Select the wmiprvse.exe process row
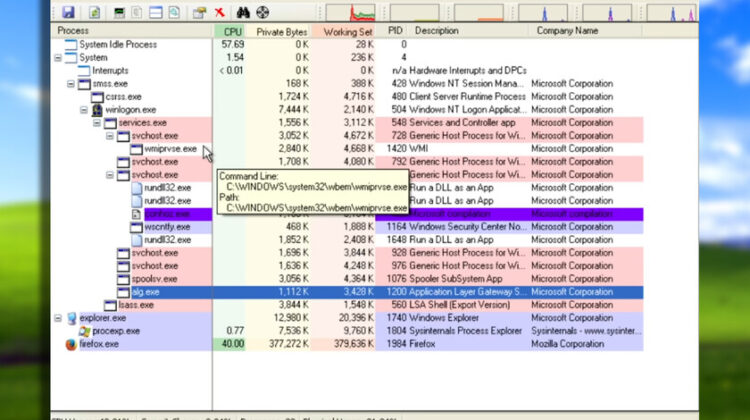Image resolution: width=750 pixels, height=420 pixels. pos(347,149)
